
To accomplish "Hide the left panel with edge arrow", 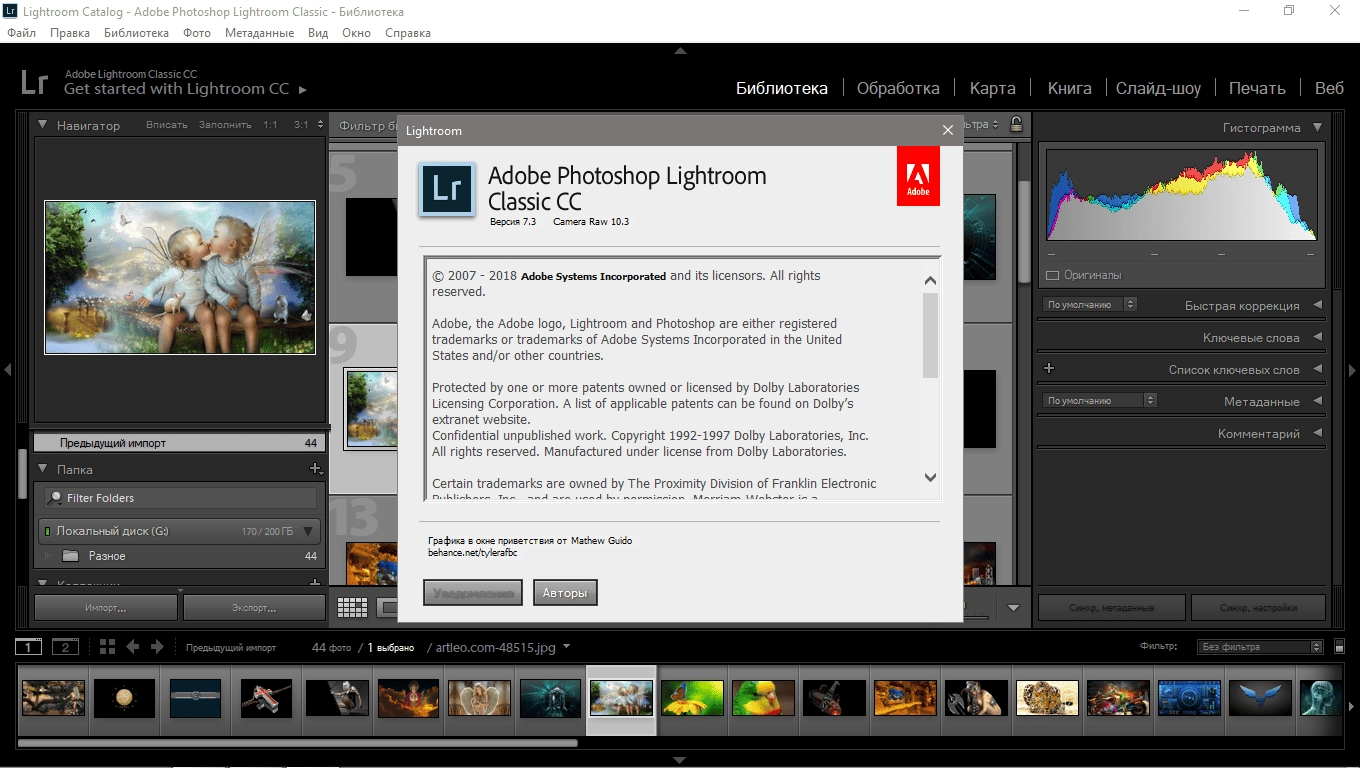I will [x=7, y=370].
